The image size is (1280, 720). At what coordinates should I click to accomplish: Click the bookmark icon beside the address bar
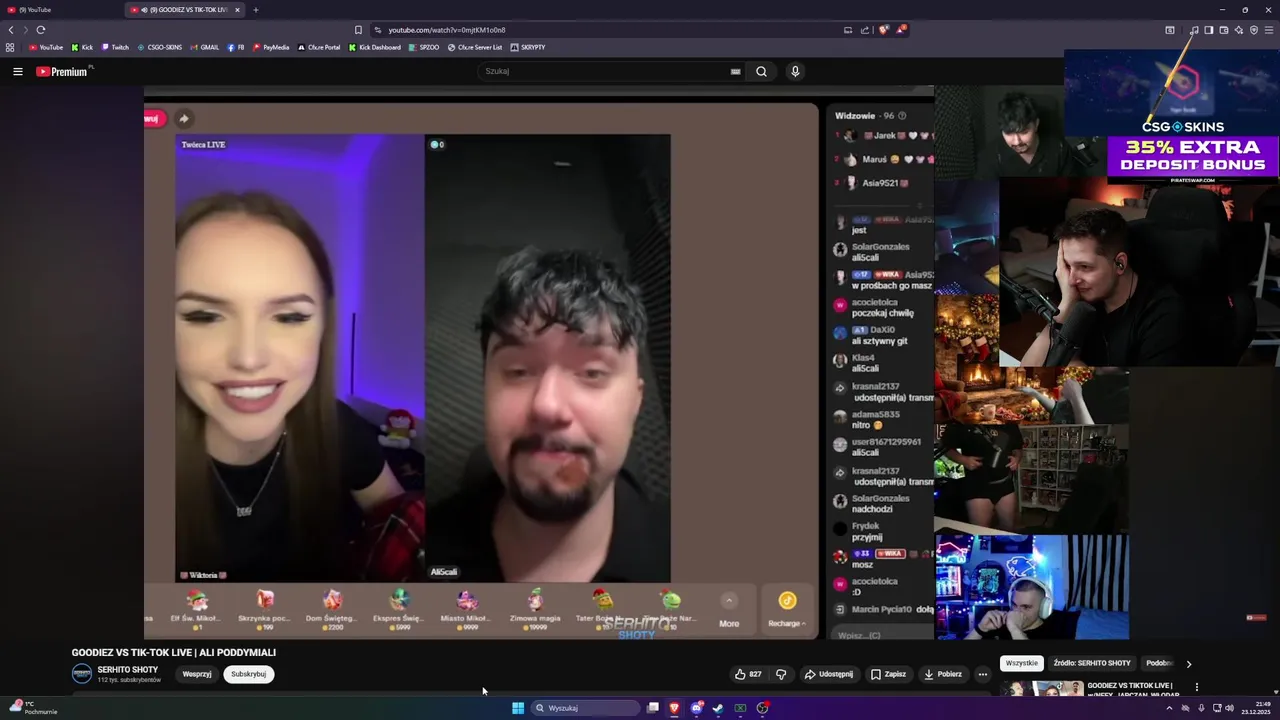(x=358, y=30)
